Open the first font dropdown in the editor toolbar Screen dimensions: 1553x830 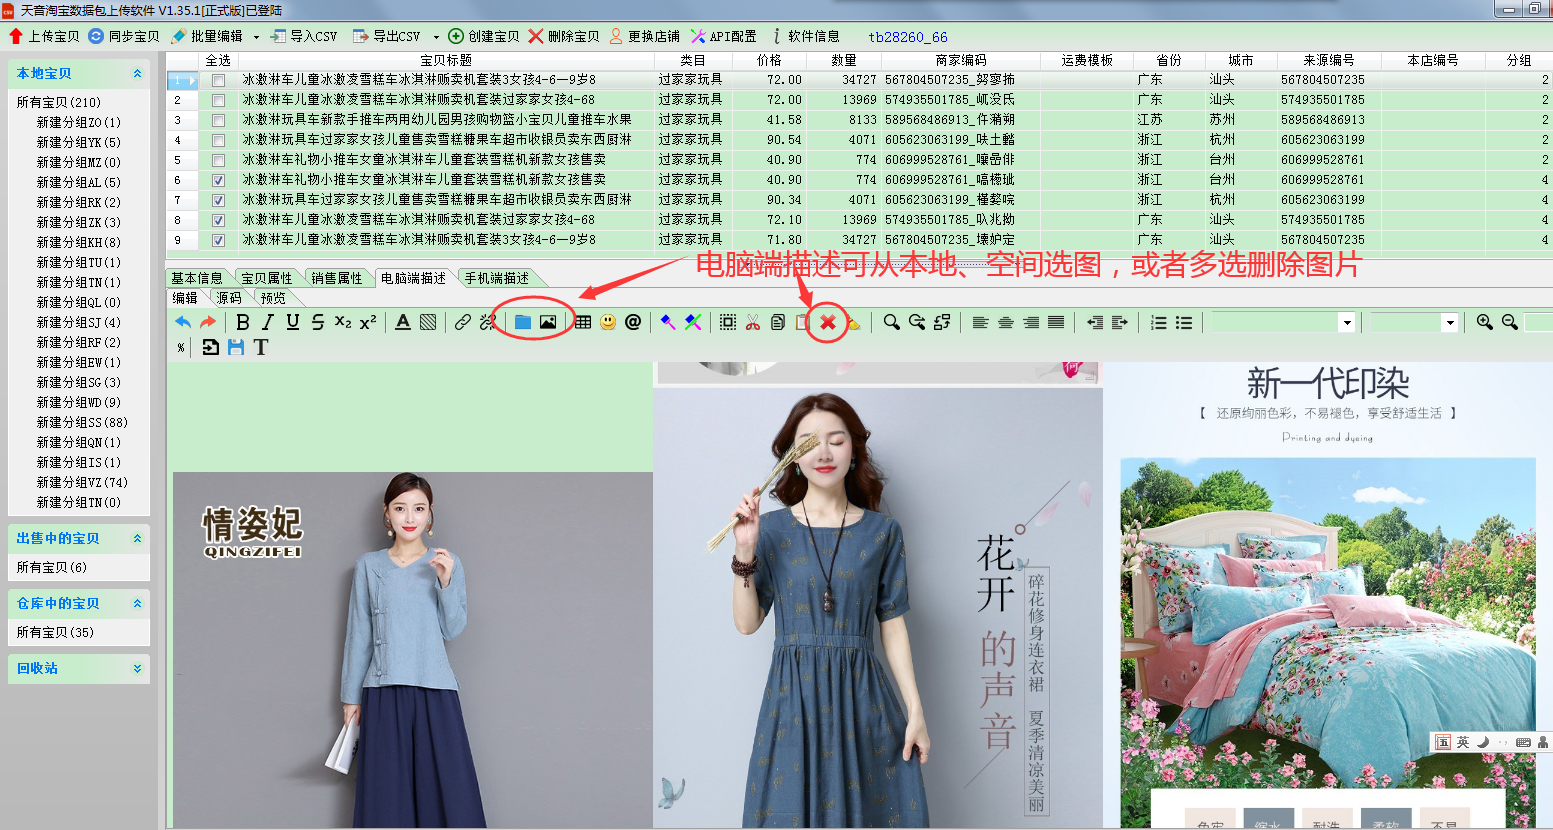(1347, 322)
